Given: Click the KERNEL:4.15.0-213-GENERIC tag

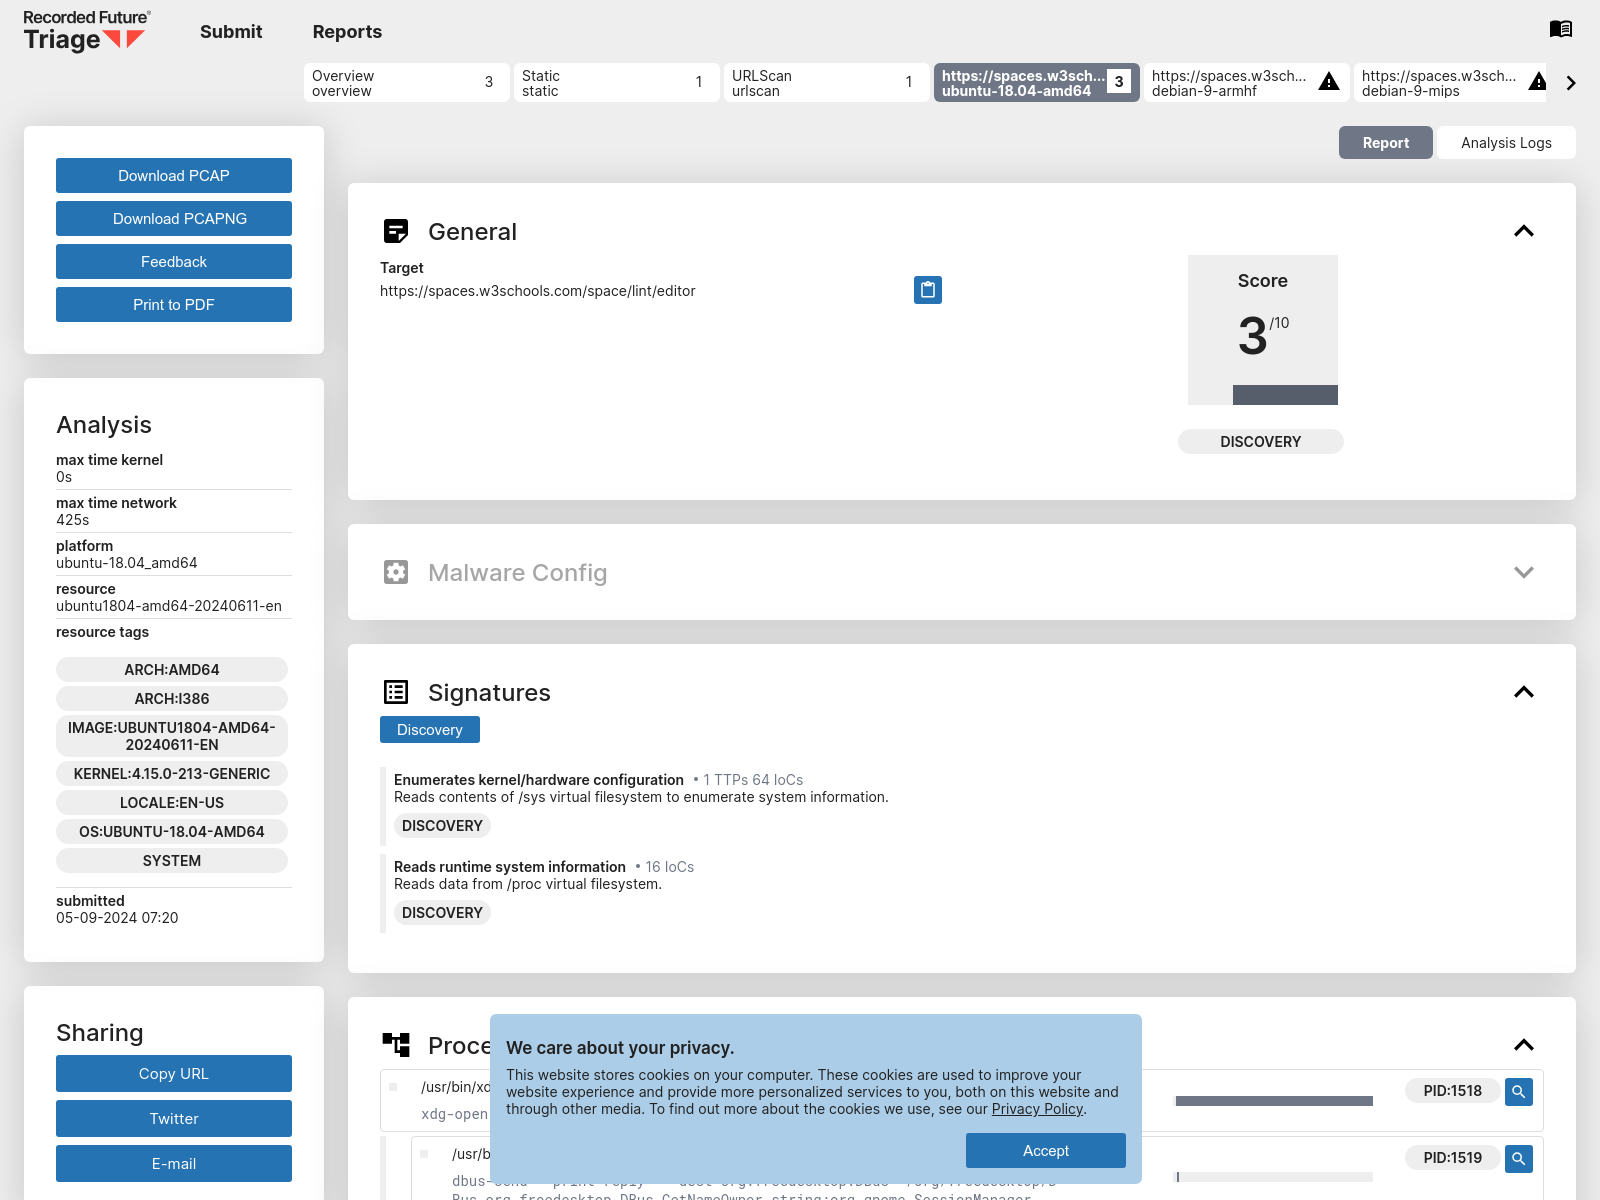Looking at the screenshot, I should click(x=172, y=773).
